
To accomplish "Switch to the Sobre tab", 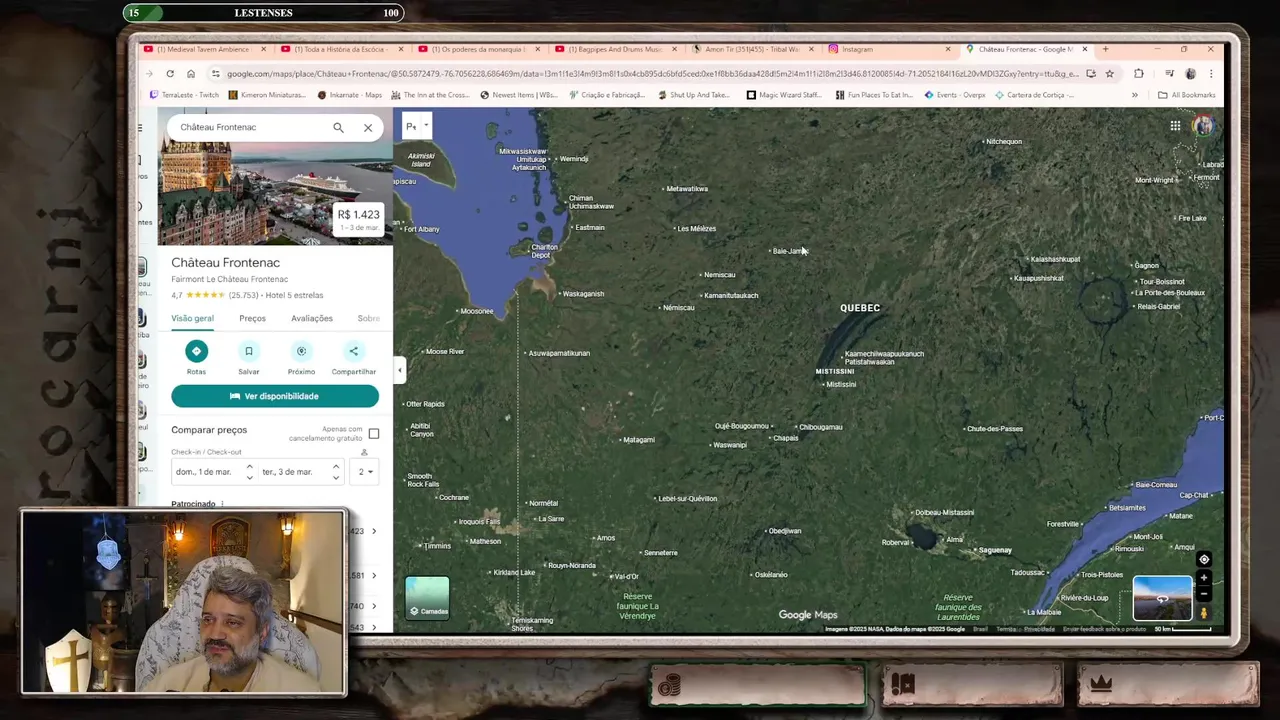I will click(x=368, y=318).
